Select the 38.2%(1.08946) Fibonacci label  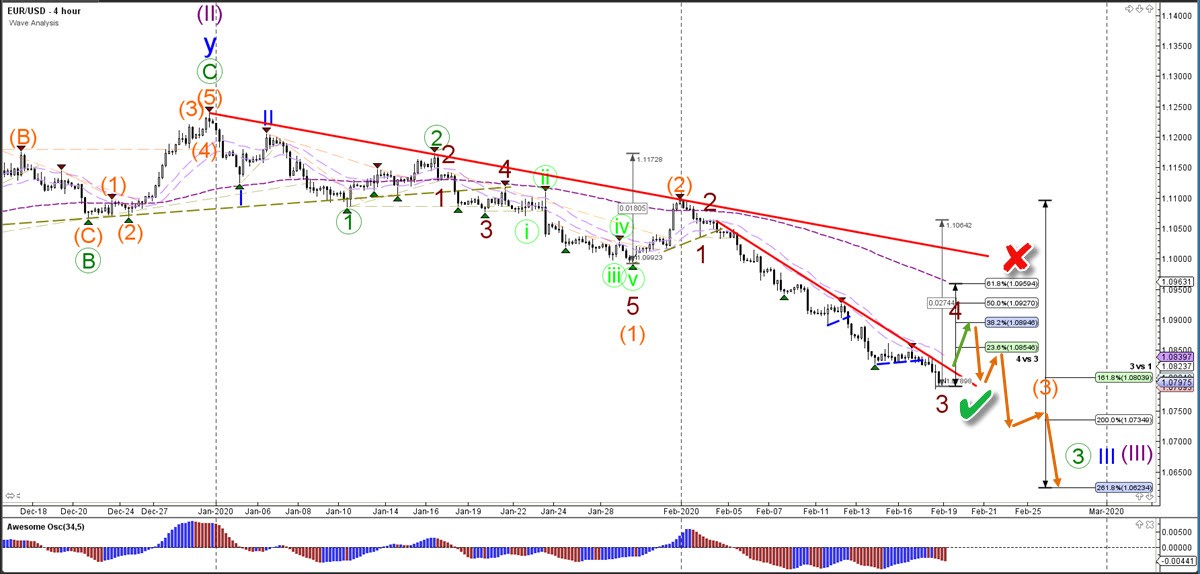point(1012,323)
